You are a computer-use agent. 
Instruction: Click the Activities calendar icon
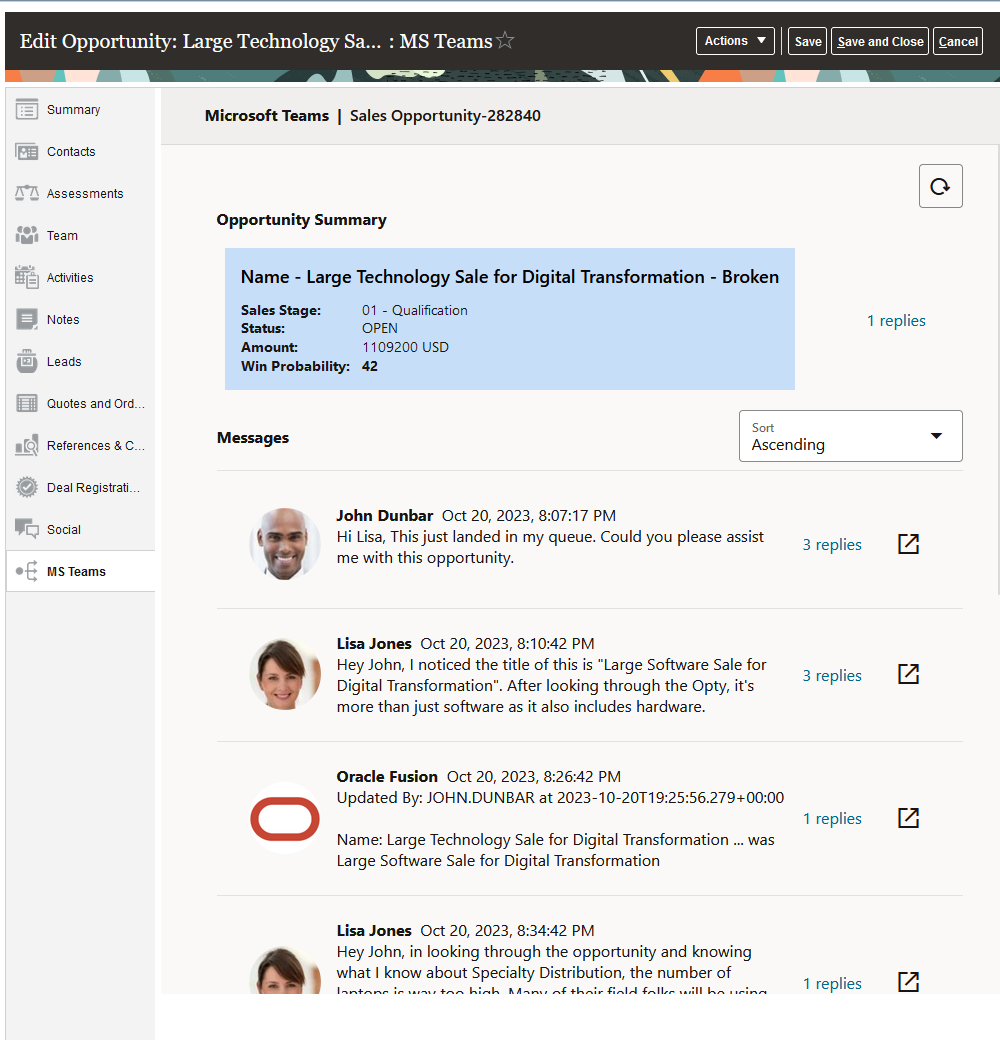point(27,278)
